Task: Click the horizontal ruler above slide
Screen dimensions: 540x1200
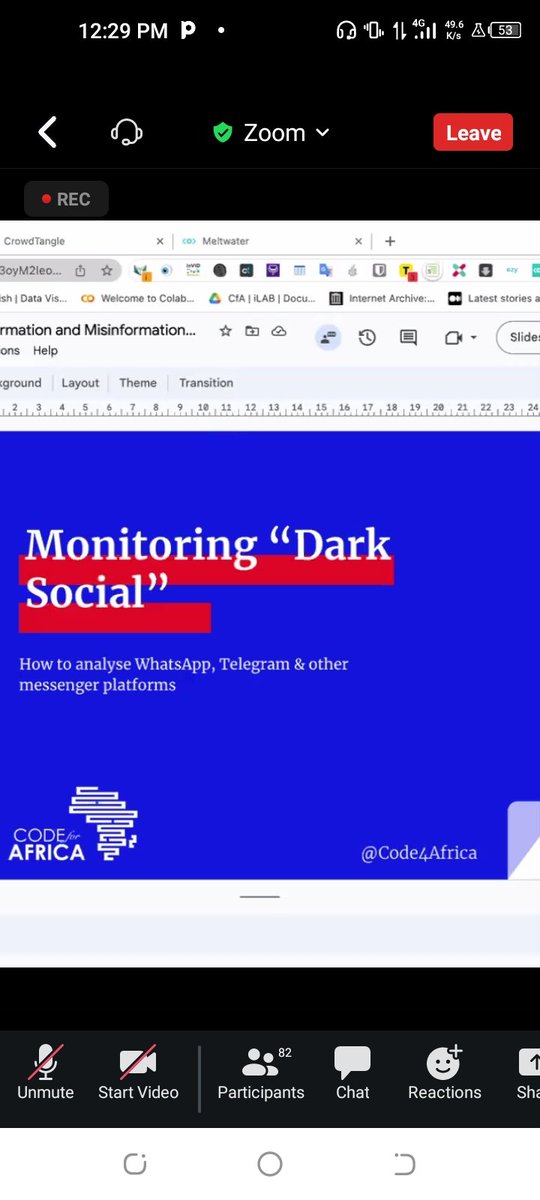Action: pos(270,409)
